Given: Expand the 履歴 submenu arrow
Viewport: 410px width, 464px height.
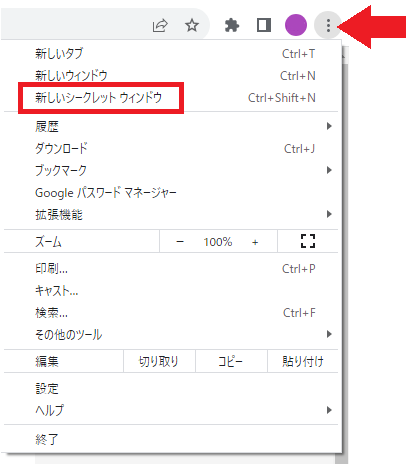Looking at the screenshot, I should click(329, 126).
